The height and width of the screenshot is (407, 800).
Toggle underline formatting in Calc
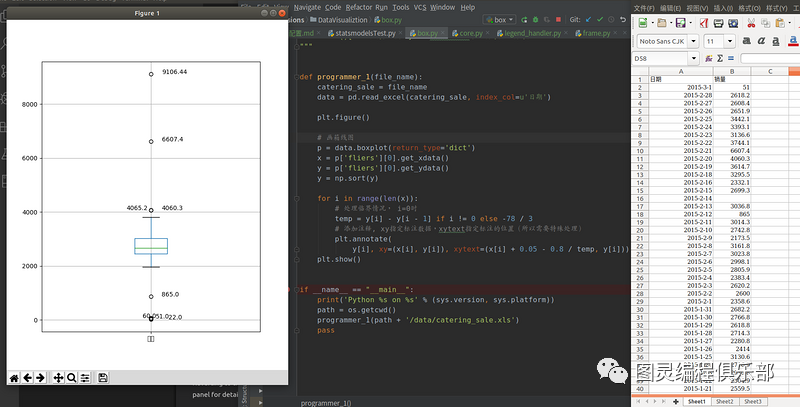(776, 41)
